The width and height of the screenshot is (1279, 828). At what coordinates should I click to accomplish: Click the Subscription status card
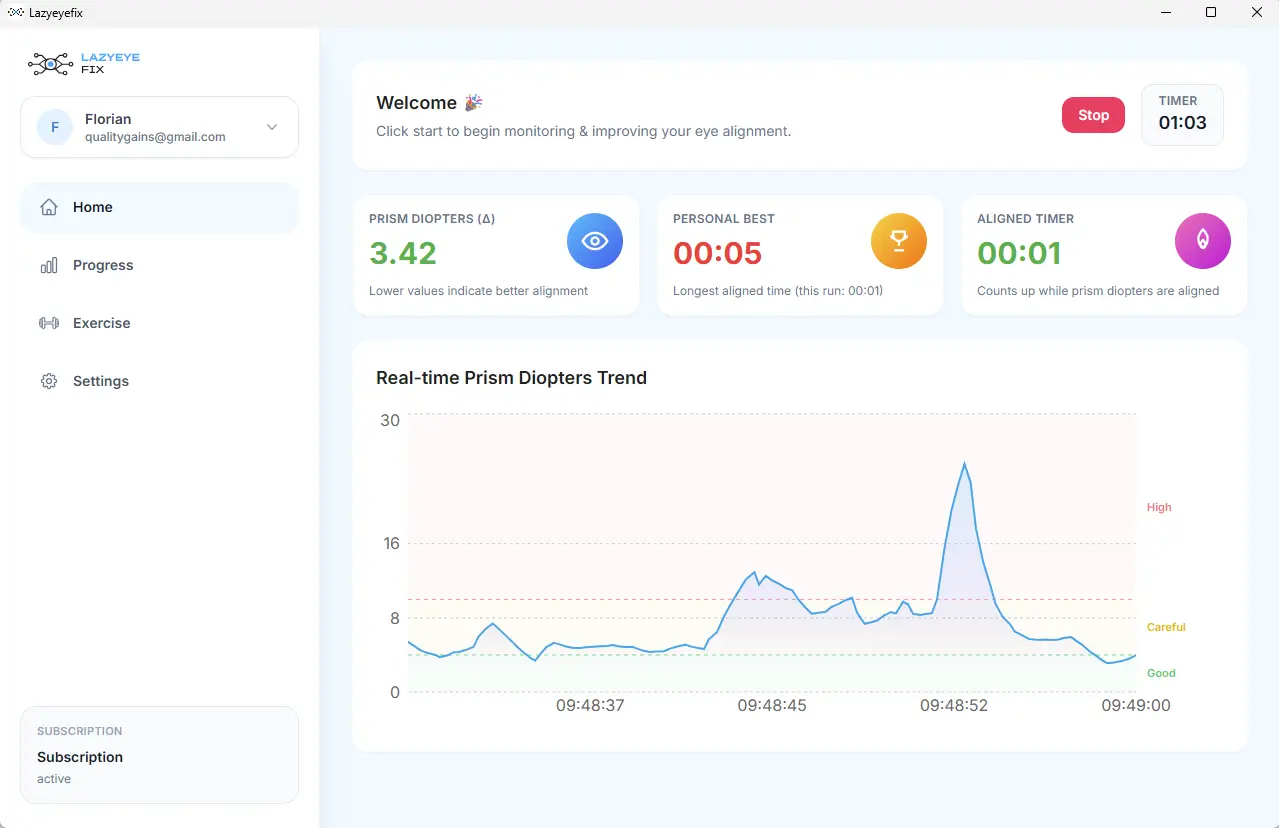coord(158,755)
